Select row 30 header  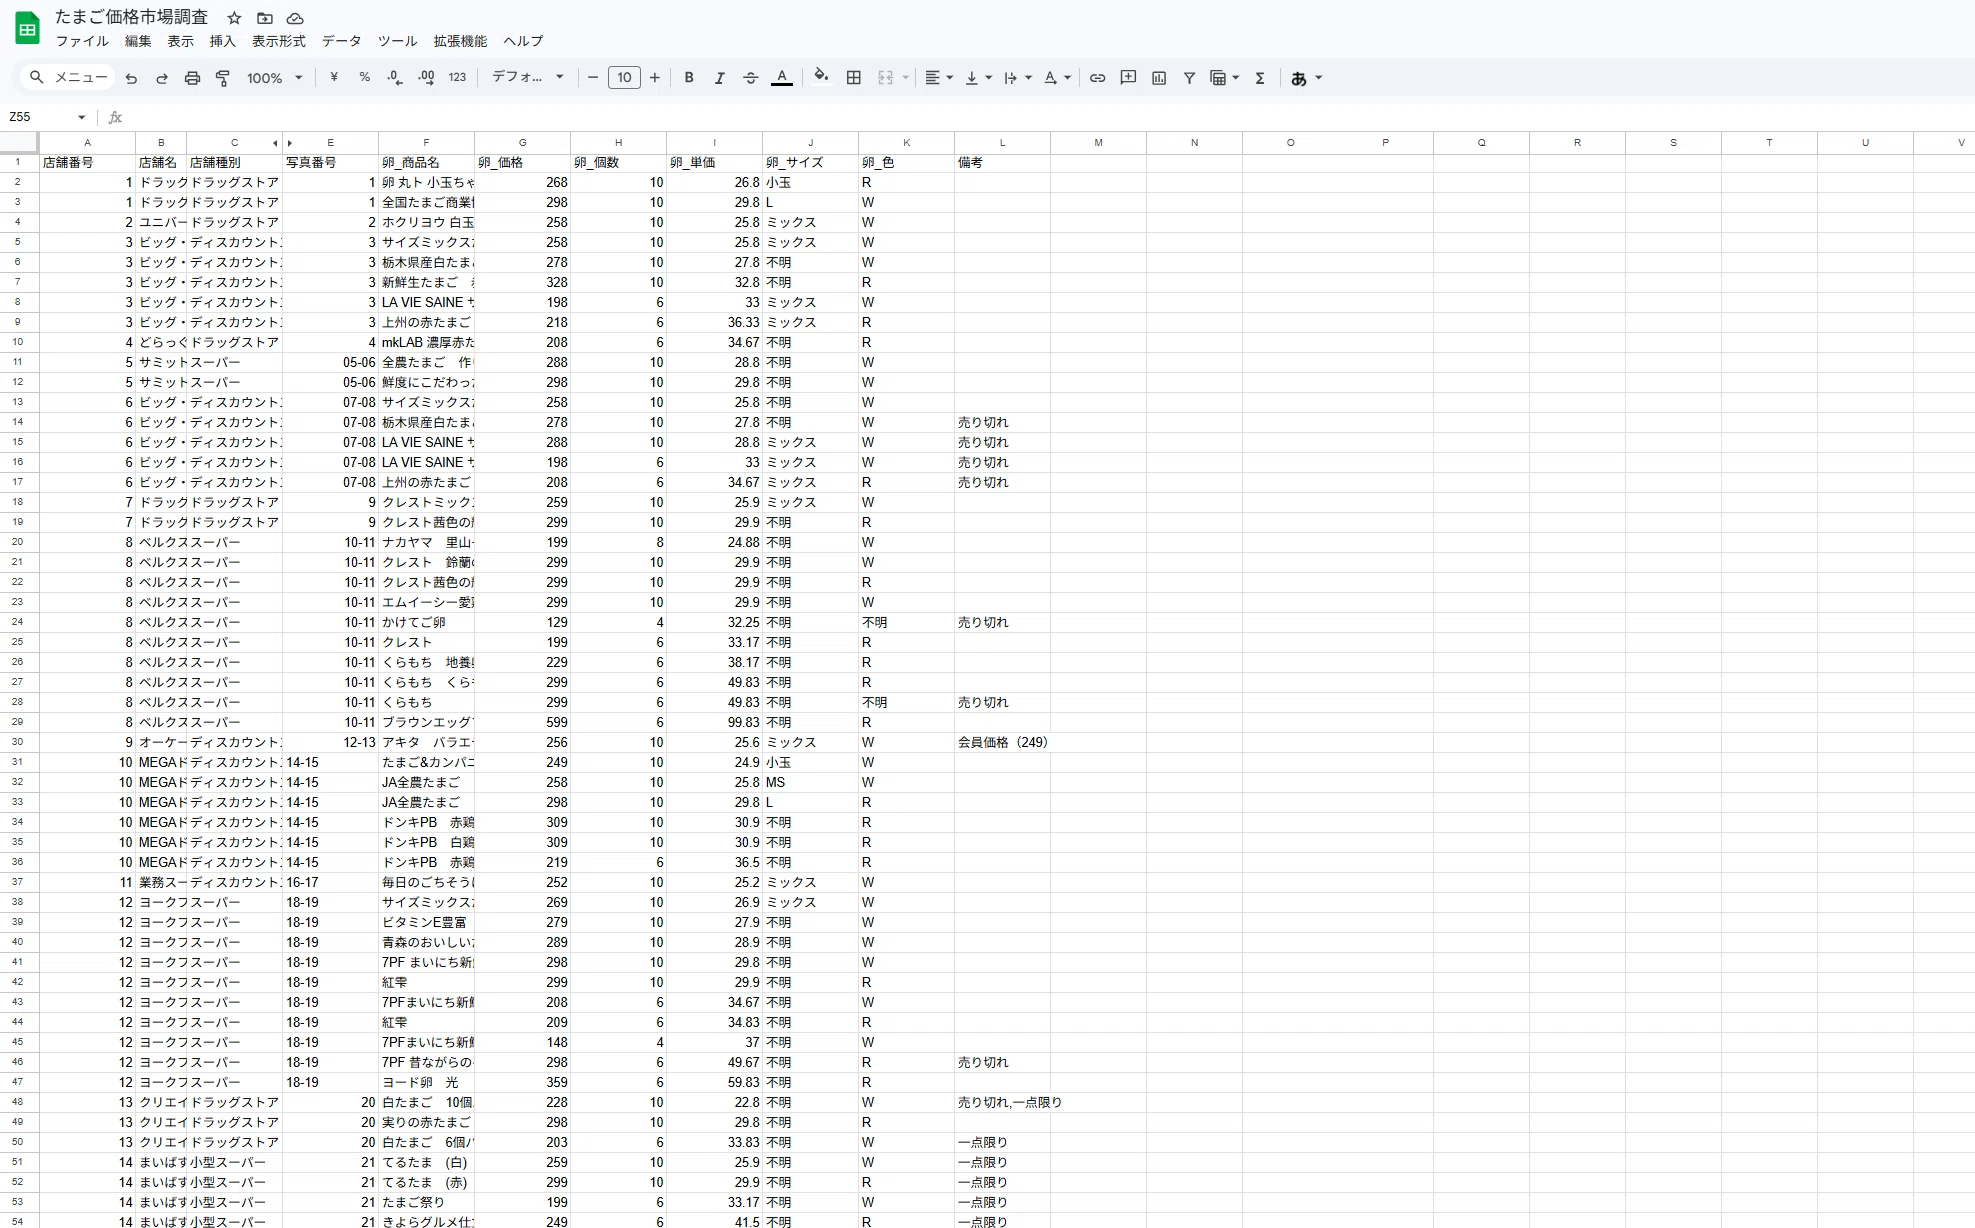(18, 742)
